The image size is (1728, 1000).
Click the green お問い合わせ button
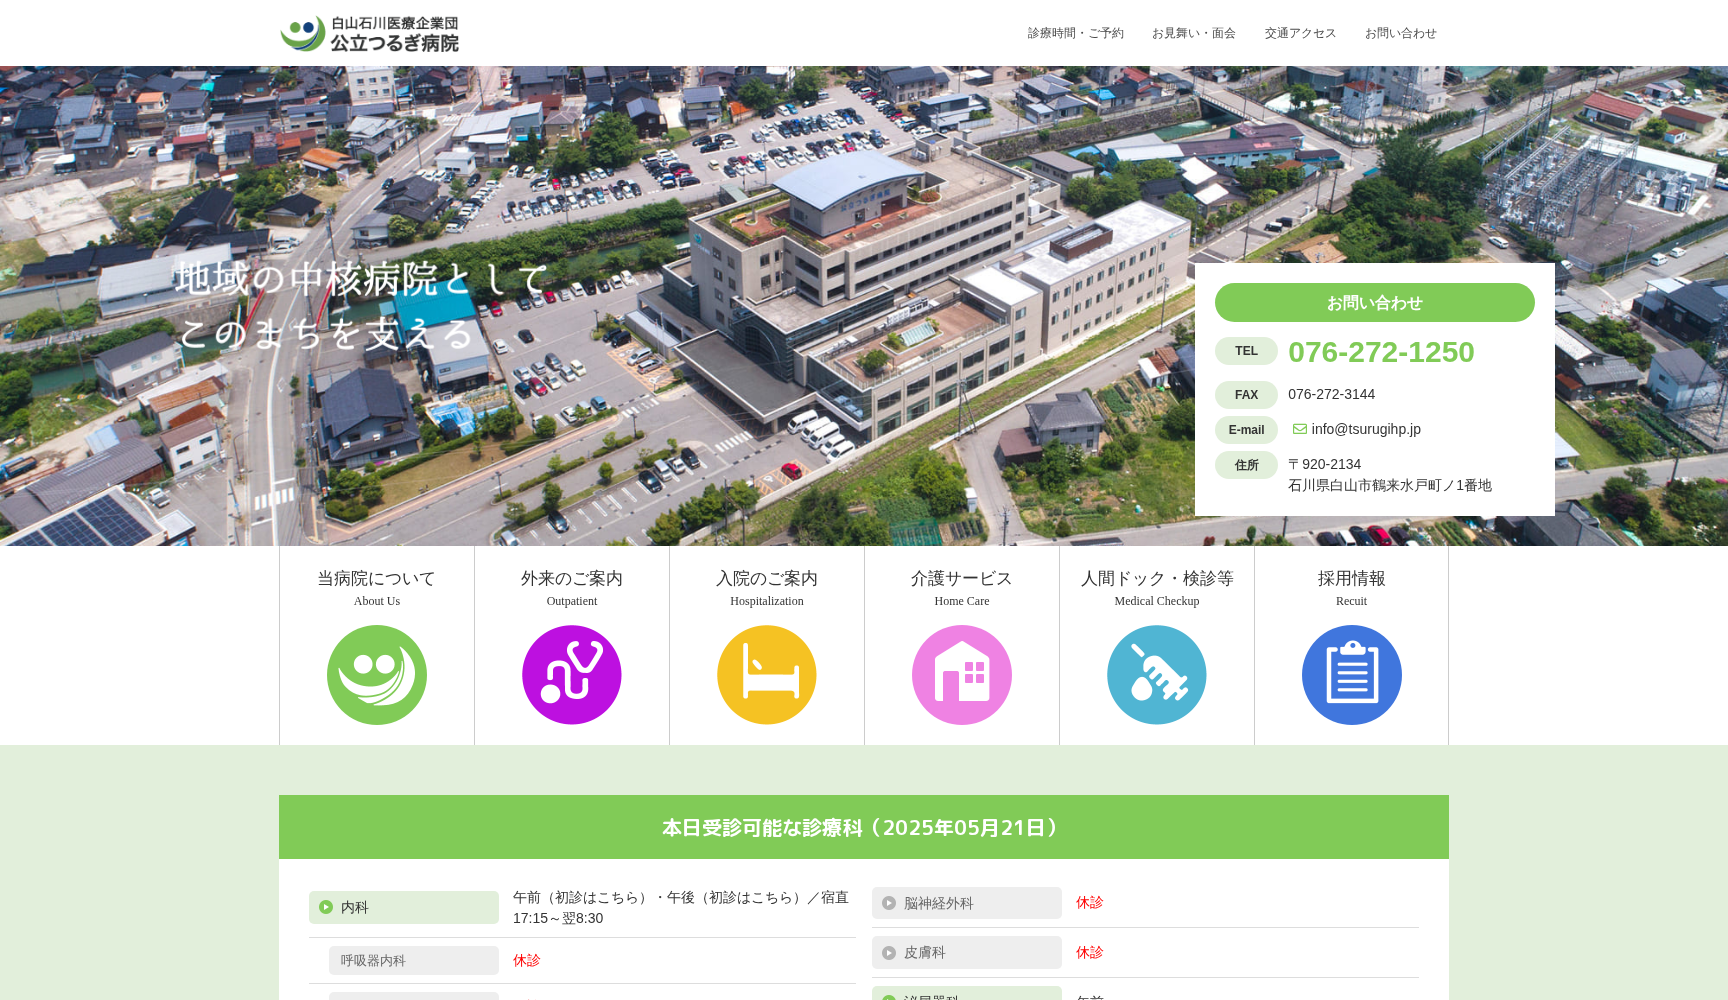[x=1374, y=302]
